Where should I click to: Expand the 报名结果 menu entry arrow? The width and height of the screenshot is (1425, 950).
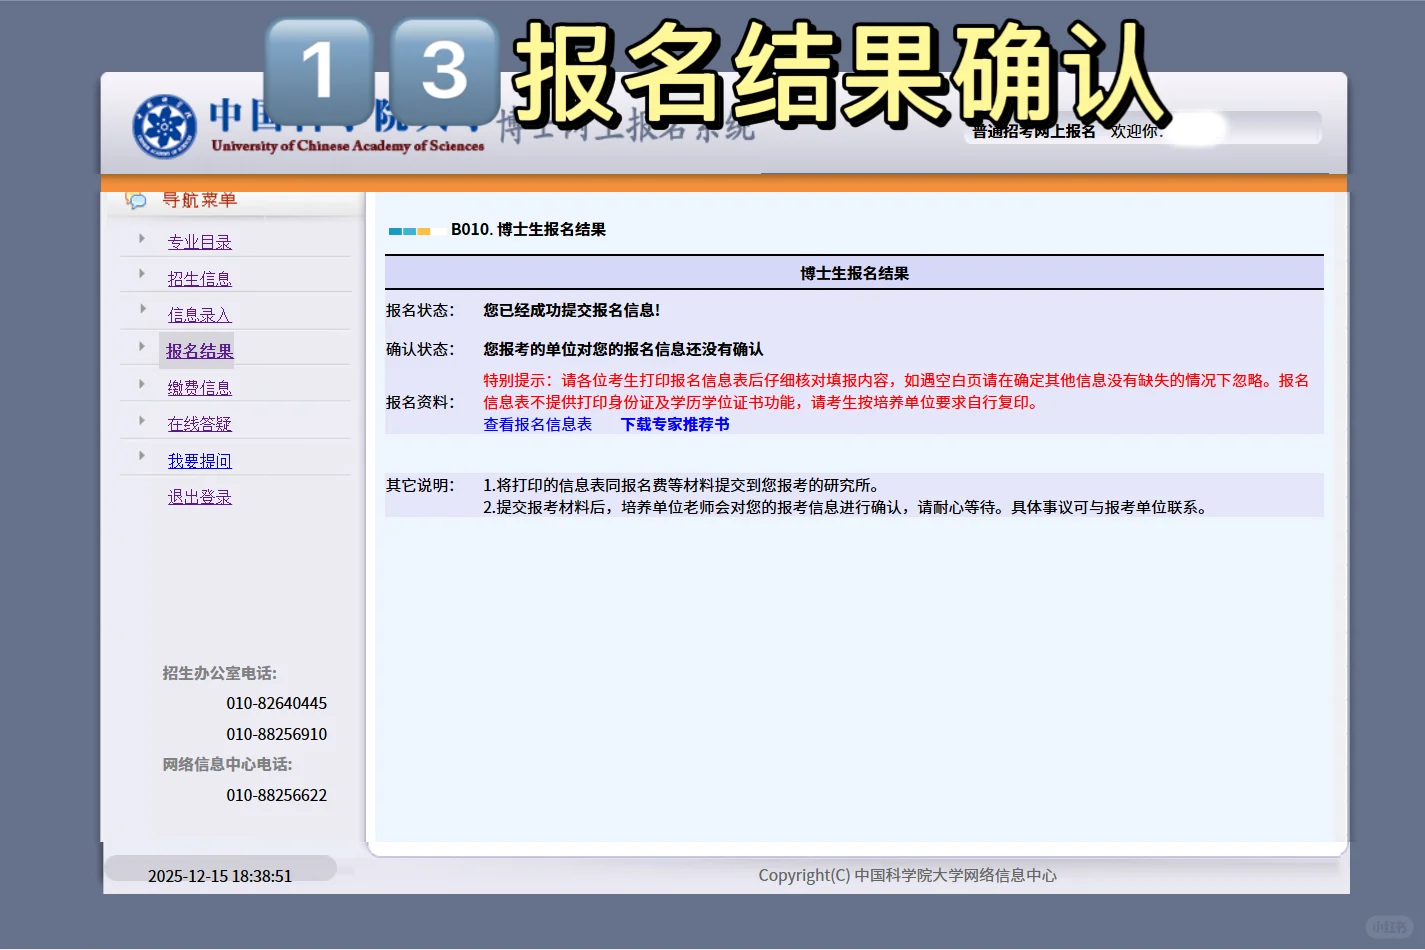[143, 347]
